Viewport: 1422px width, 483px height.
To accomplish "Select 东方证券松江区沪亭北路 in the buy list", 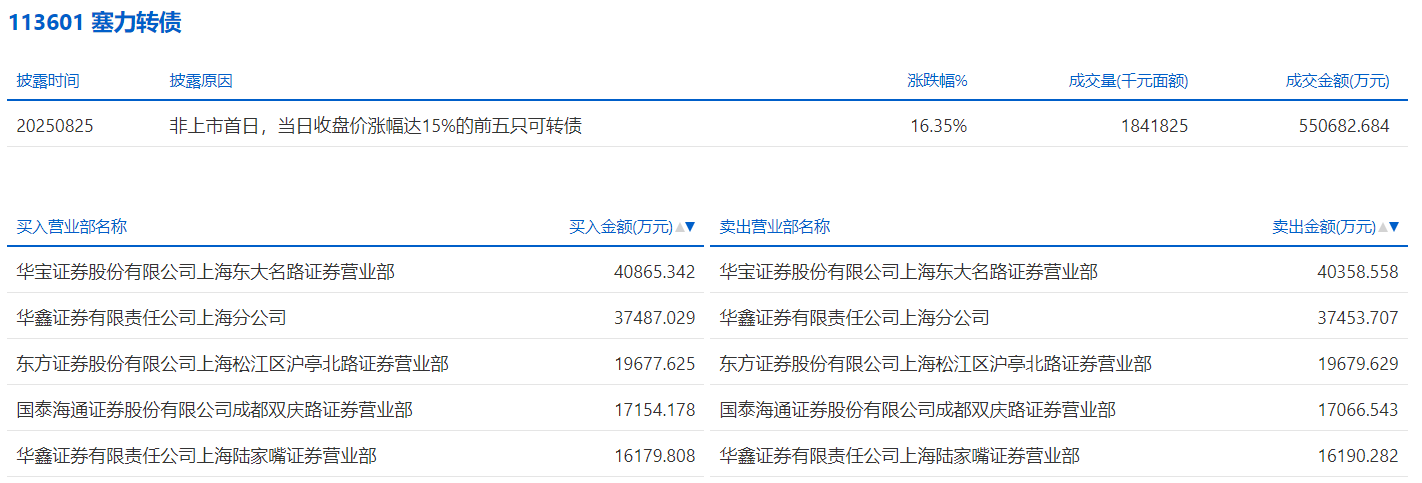I will (233, 364).
